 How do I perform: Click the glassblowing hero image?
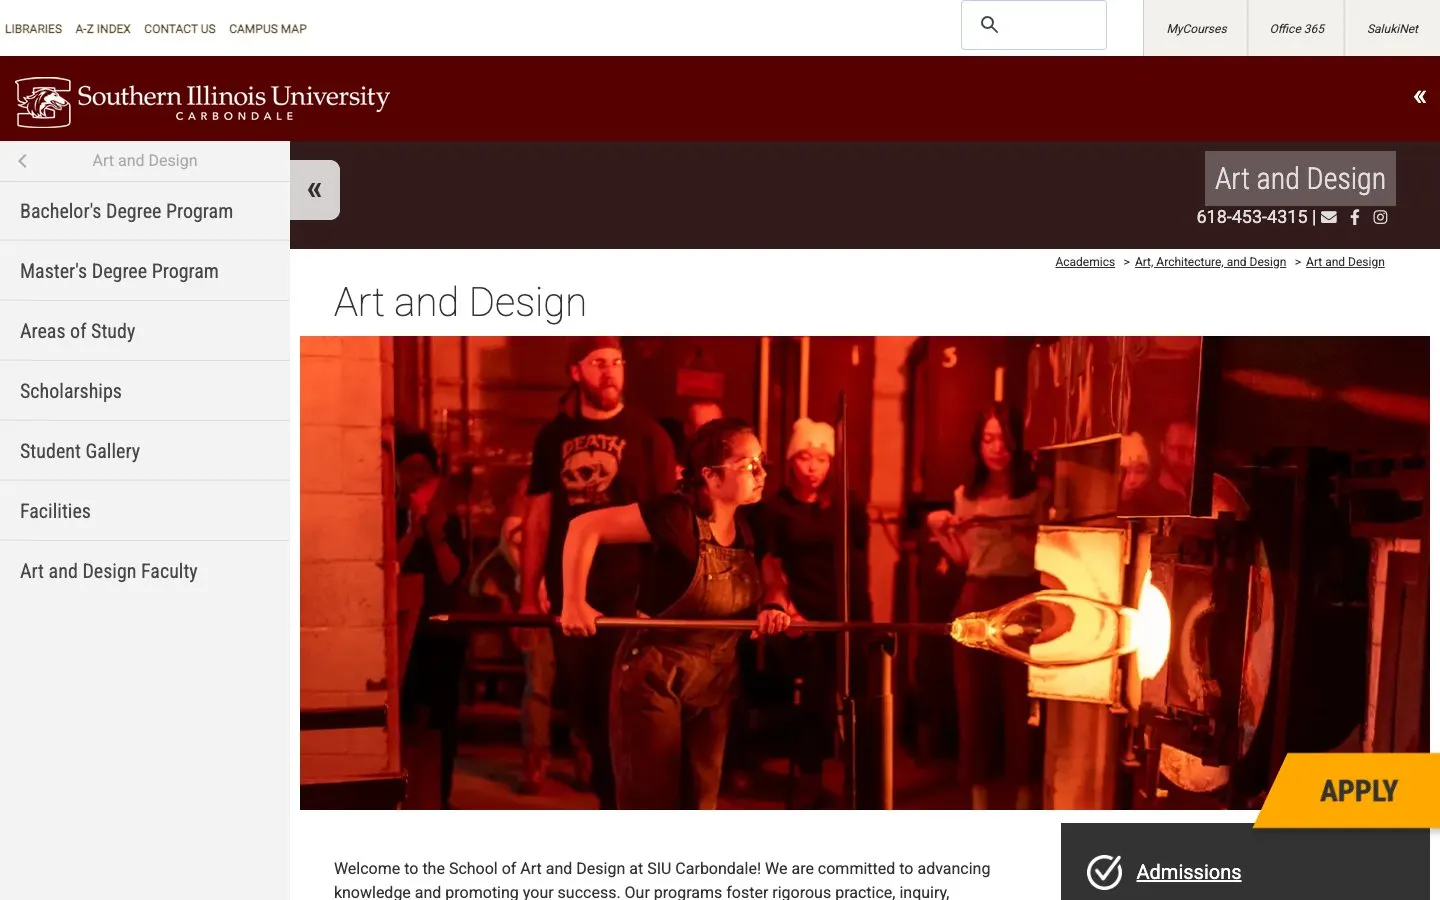pyautogui.click(x=865, y=573)
